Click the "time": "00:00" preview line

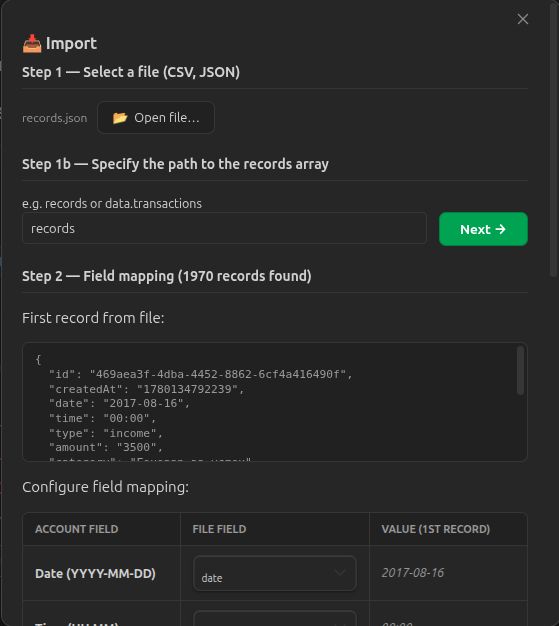coord(102,418)
